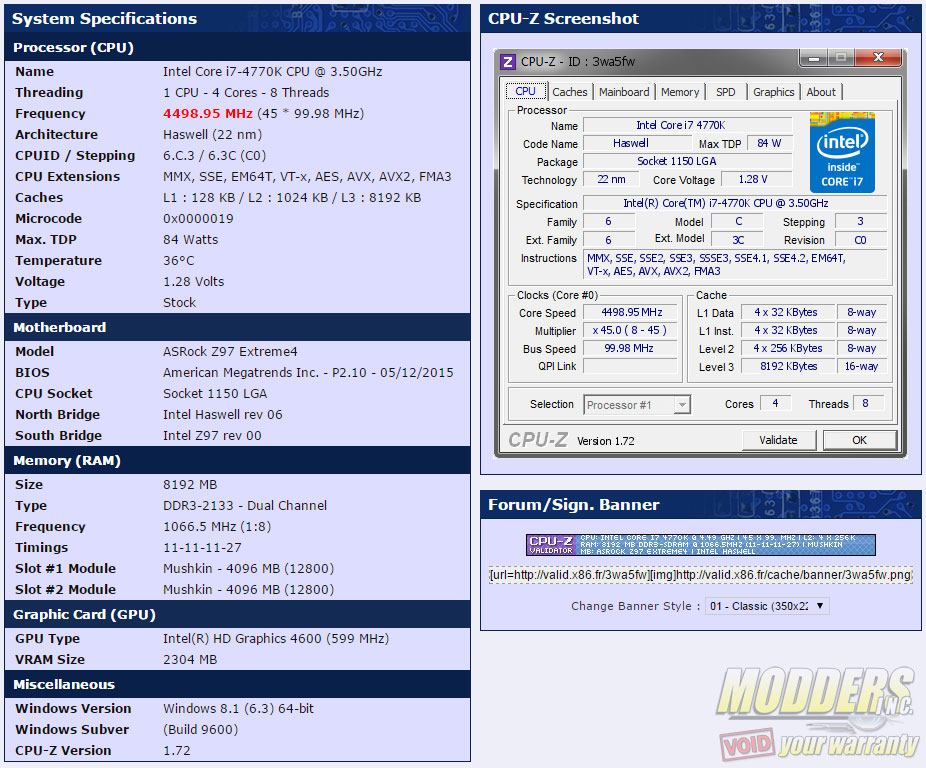This screenshot has height=768, width=926.
Task: Click the ASRock Z97 Extreme4 model text
Action: click(230, 352)
